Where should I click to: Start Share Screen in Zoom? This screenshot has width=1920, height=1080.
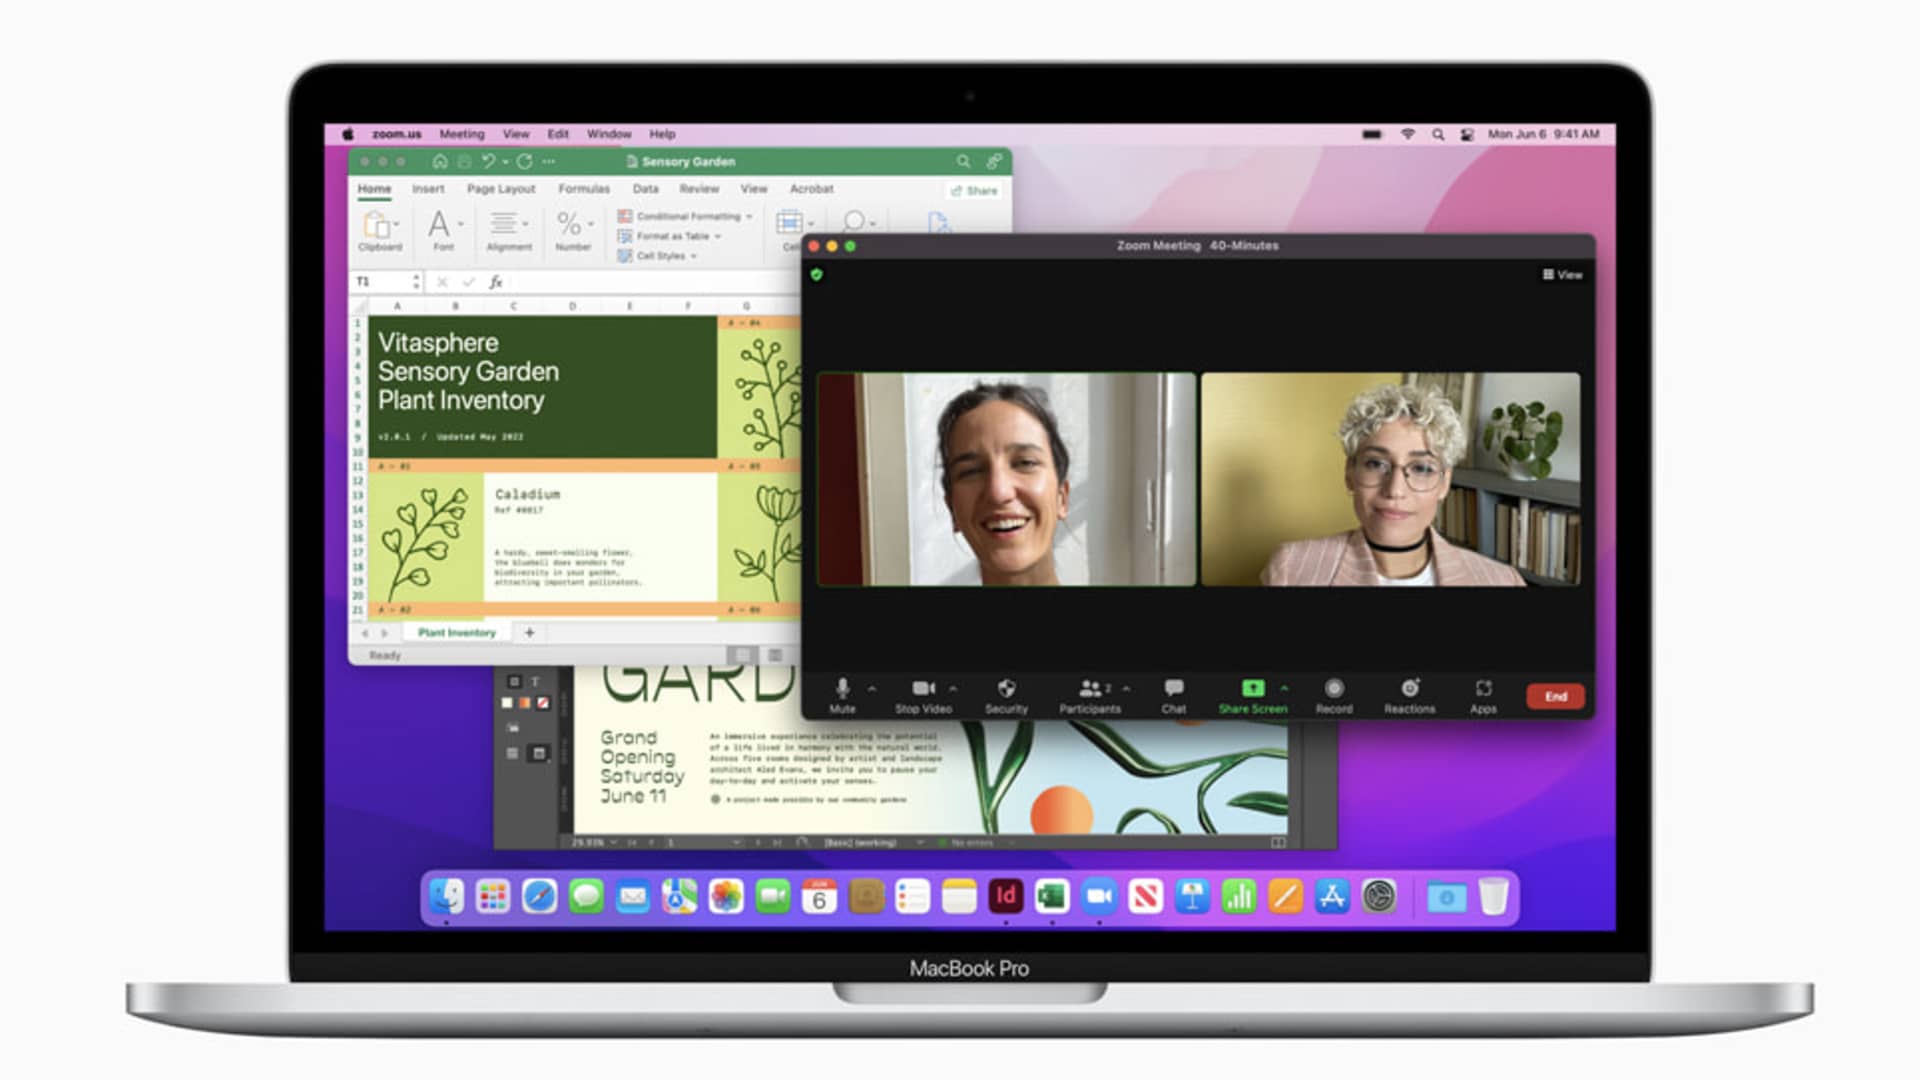1253,695
